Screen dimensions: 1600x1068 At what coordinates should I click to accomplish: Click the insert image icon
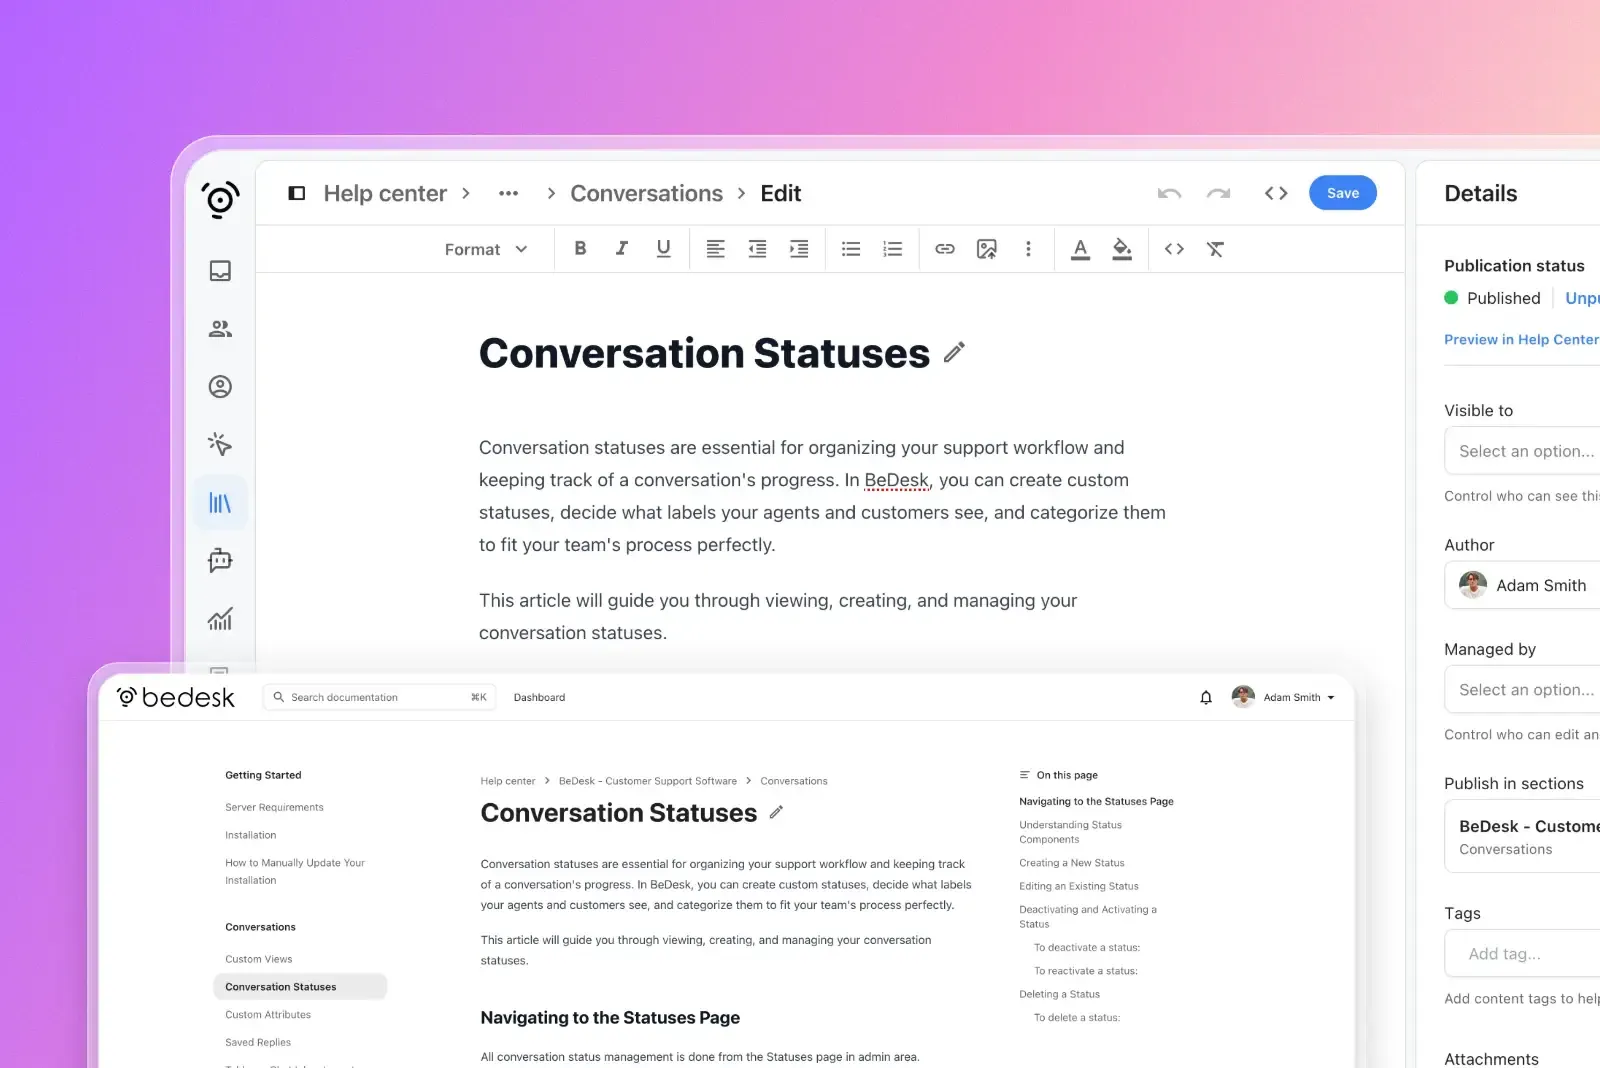pos(987,249)
